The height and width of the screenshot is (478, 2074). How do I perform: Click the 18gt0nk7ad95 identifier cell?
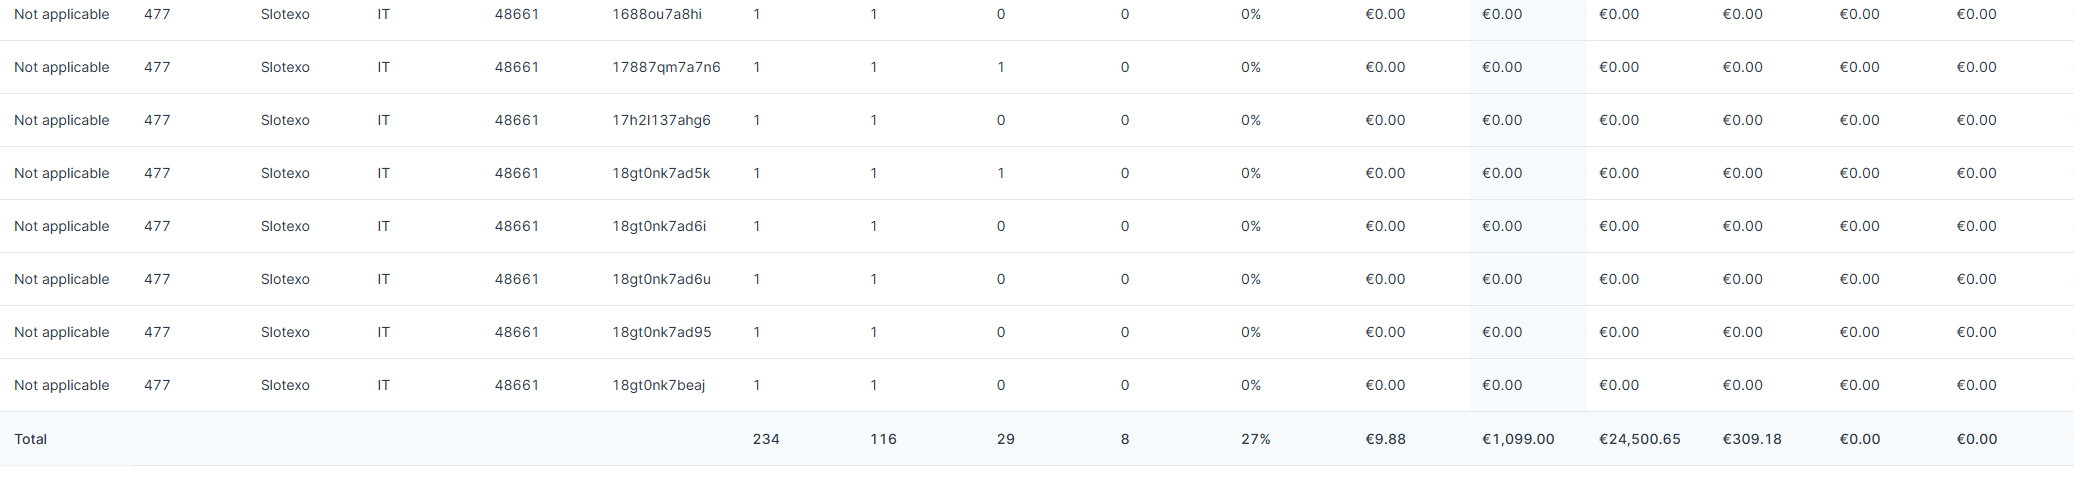662,332
